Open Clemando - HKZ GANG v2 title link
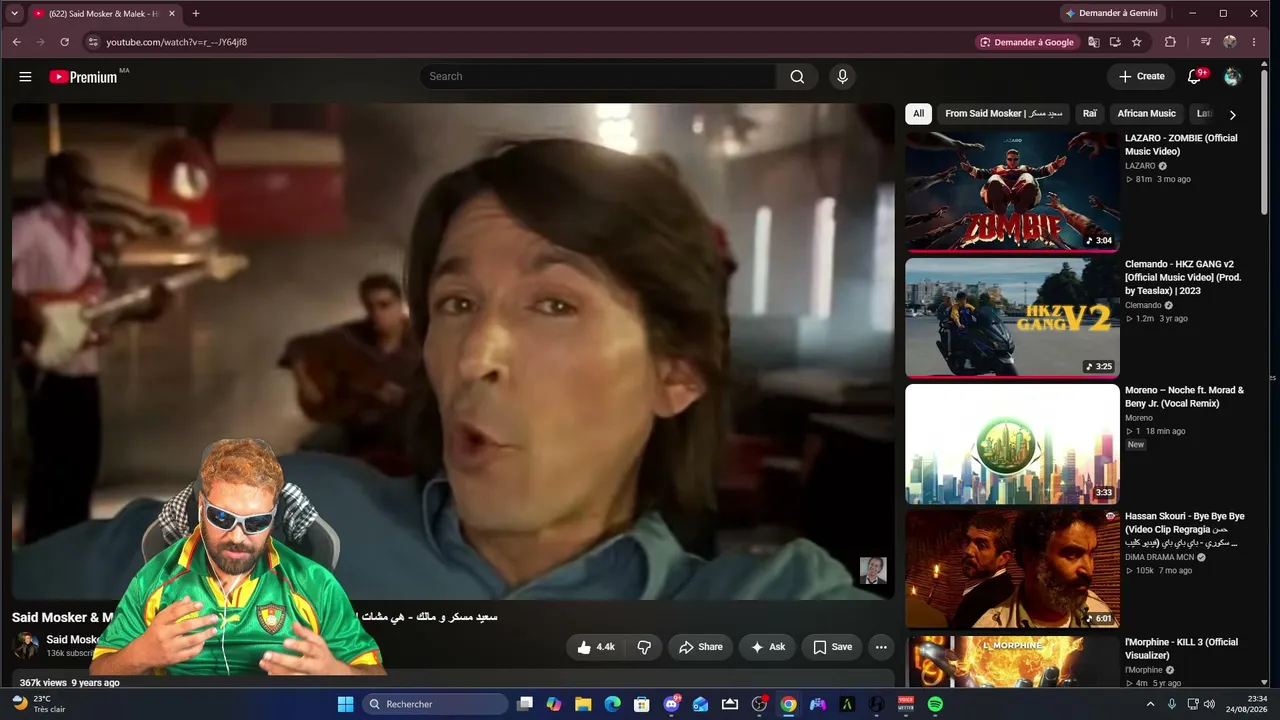1280x720 pixels. coord(1183,277)
